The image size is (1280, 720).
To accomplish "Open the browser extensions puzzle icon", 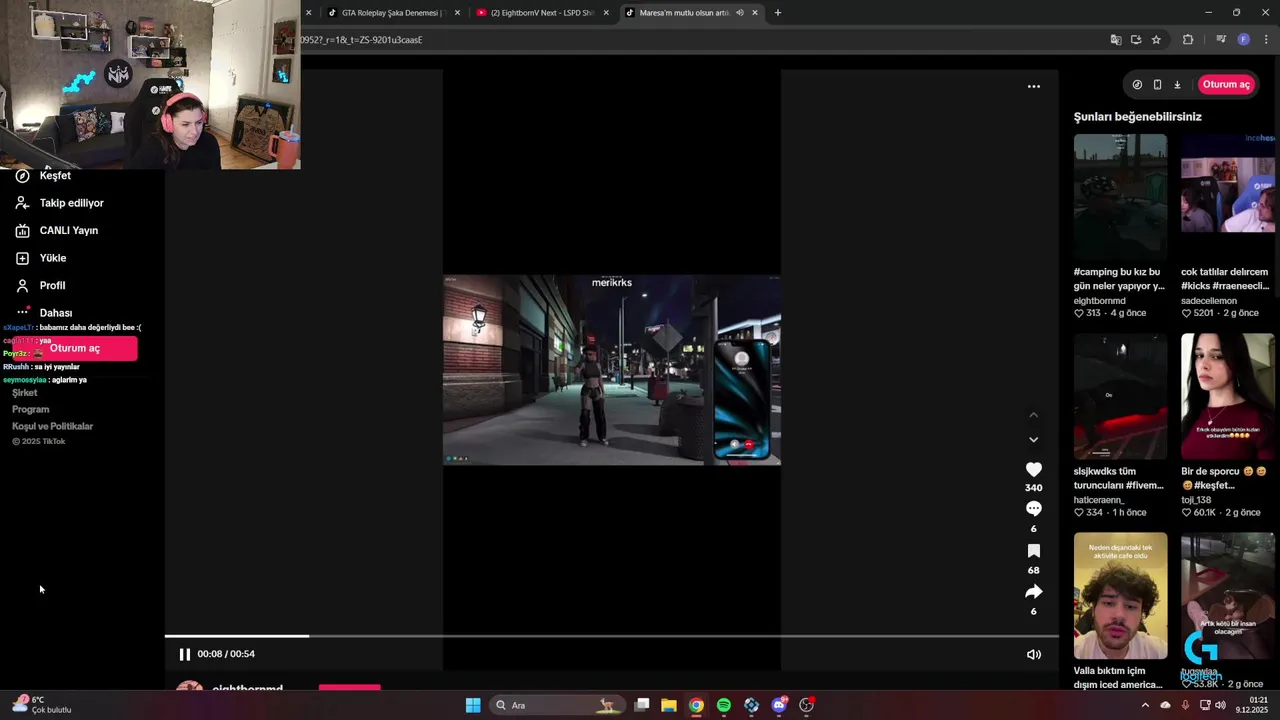I will point(1188,40).
